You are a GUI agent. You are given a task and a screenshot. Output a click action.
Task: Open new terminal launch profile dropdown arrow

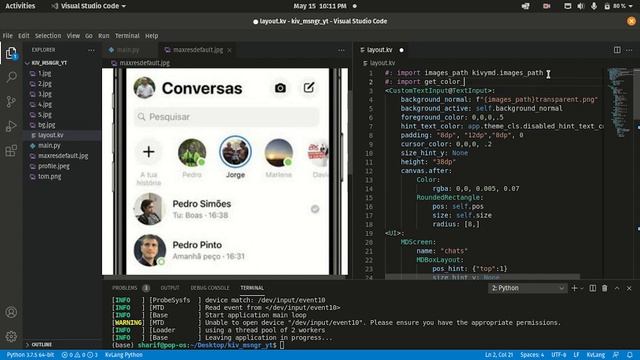(582, 289)
